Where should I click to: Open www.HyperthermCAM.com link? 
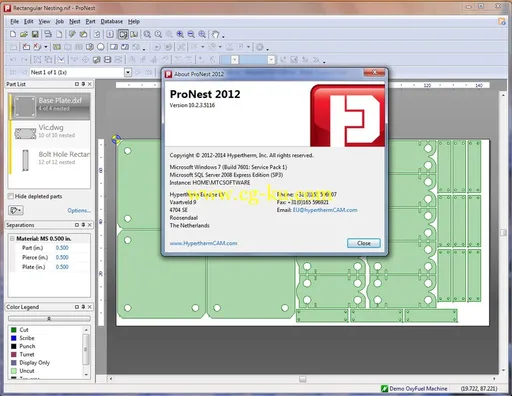(x=203, y=243)
